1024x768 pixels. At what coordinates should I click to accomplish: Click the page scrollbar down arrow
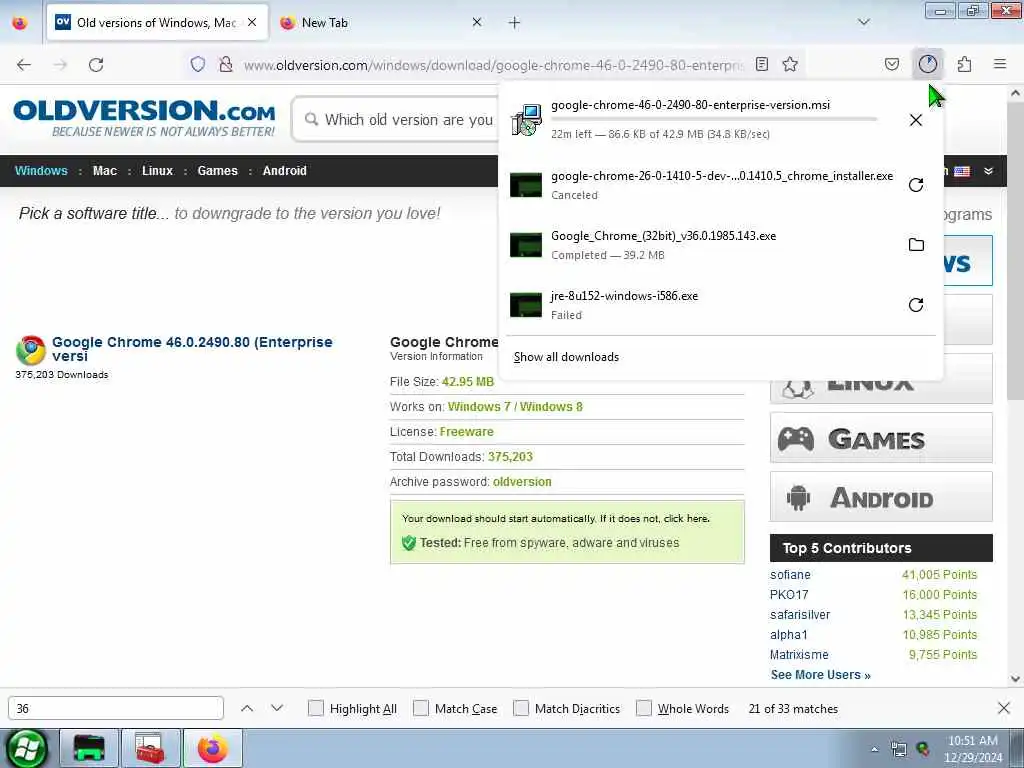coord(1016,679)
